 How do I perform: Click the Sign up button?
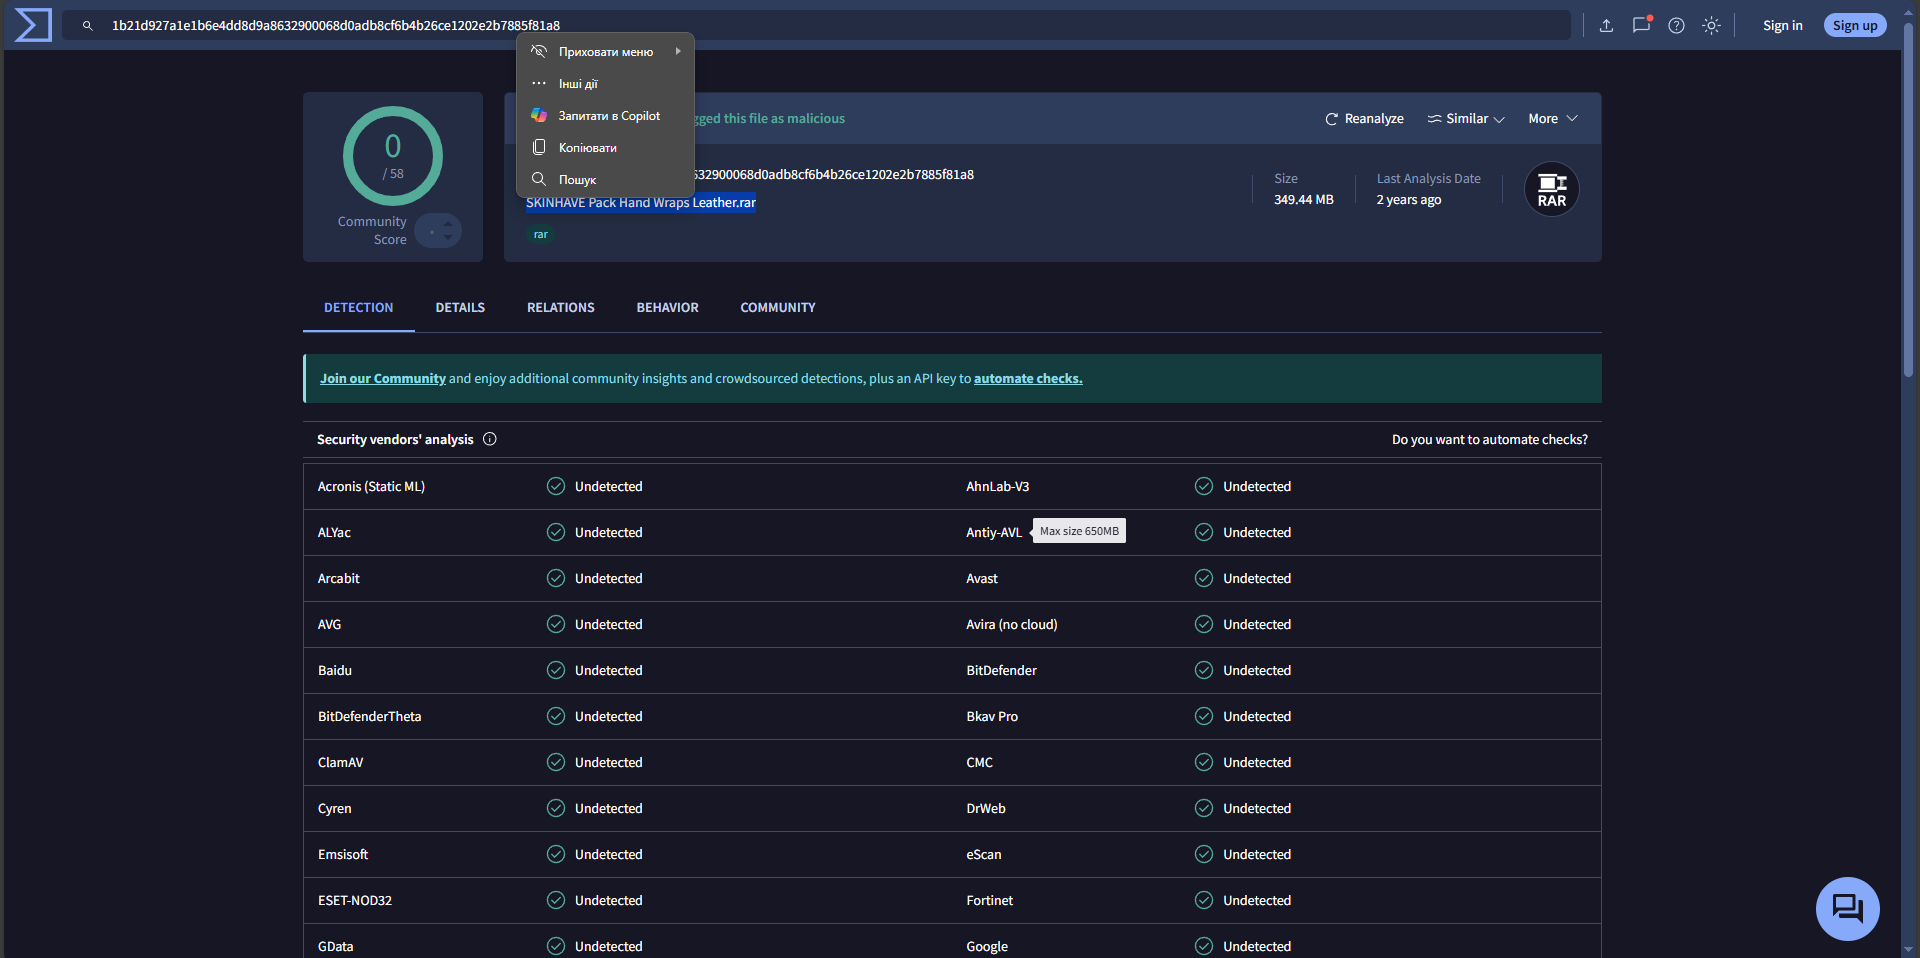[x=1855, y=26]
